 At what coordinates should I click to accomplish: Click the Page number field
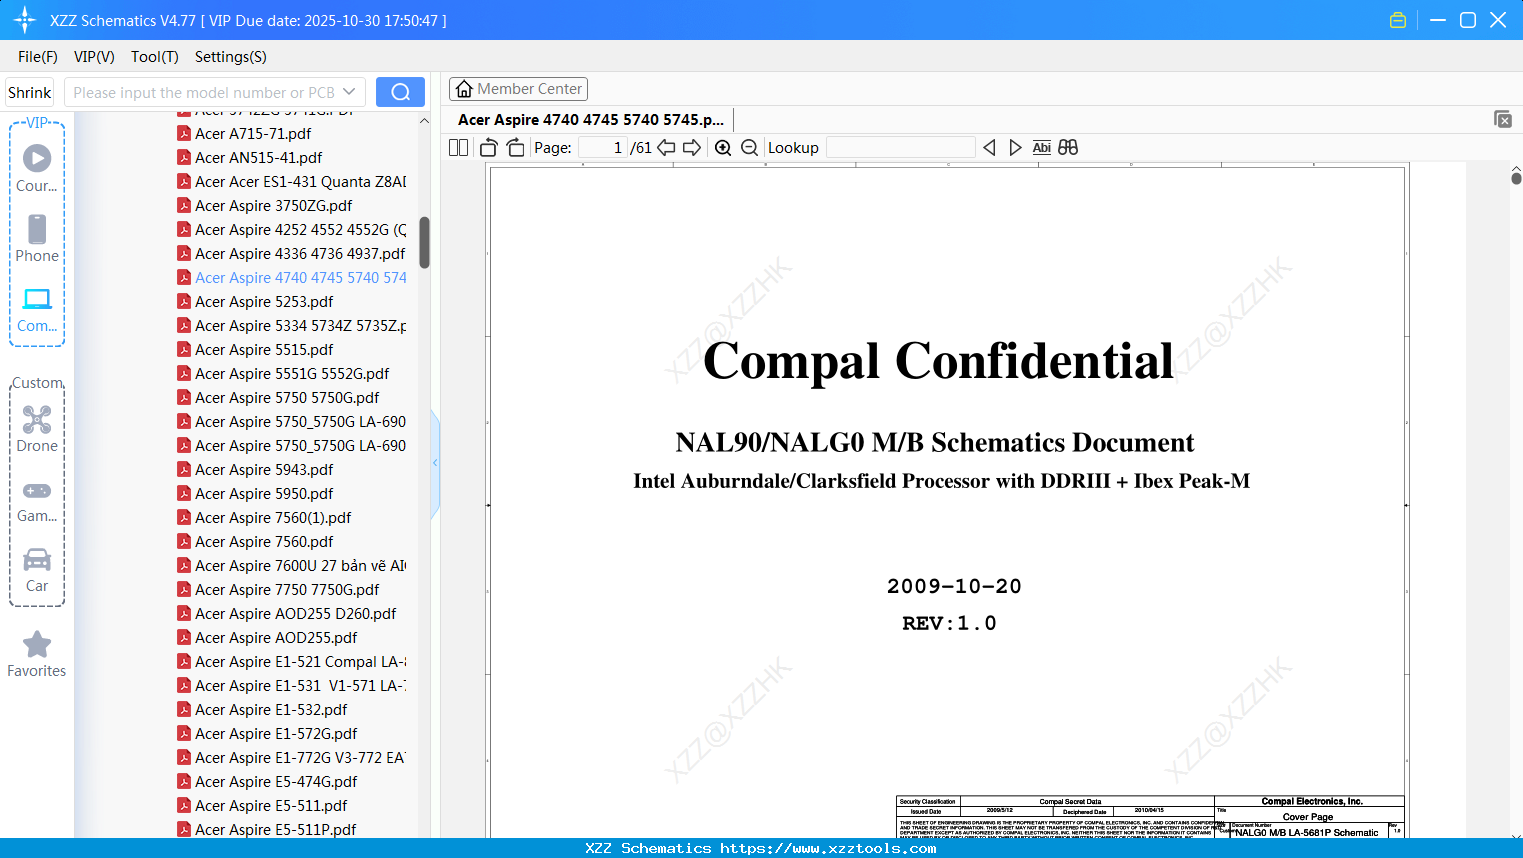click(602, 148)
